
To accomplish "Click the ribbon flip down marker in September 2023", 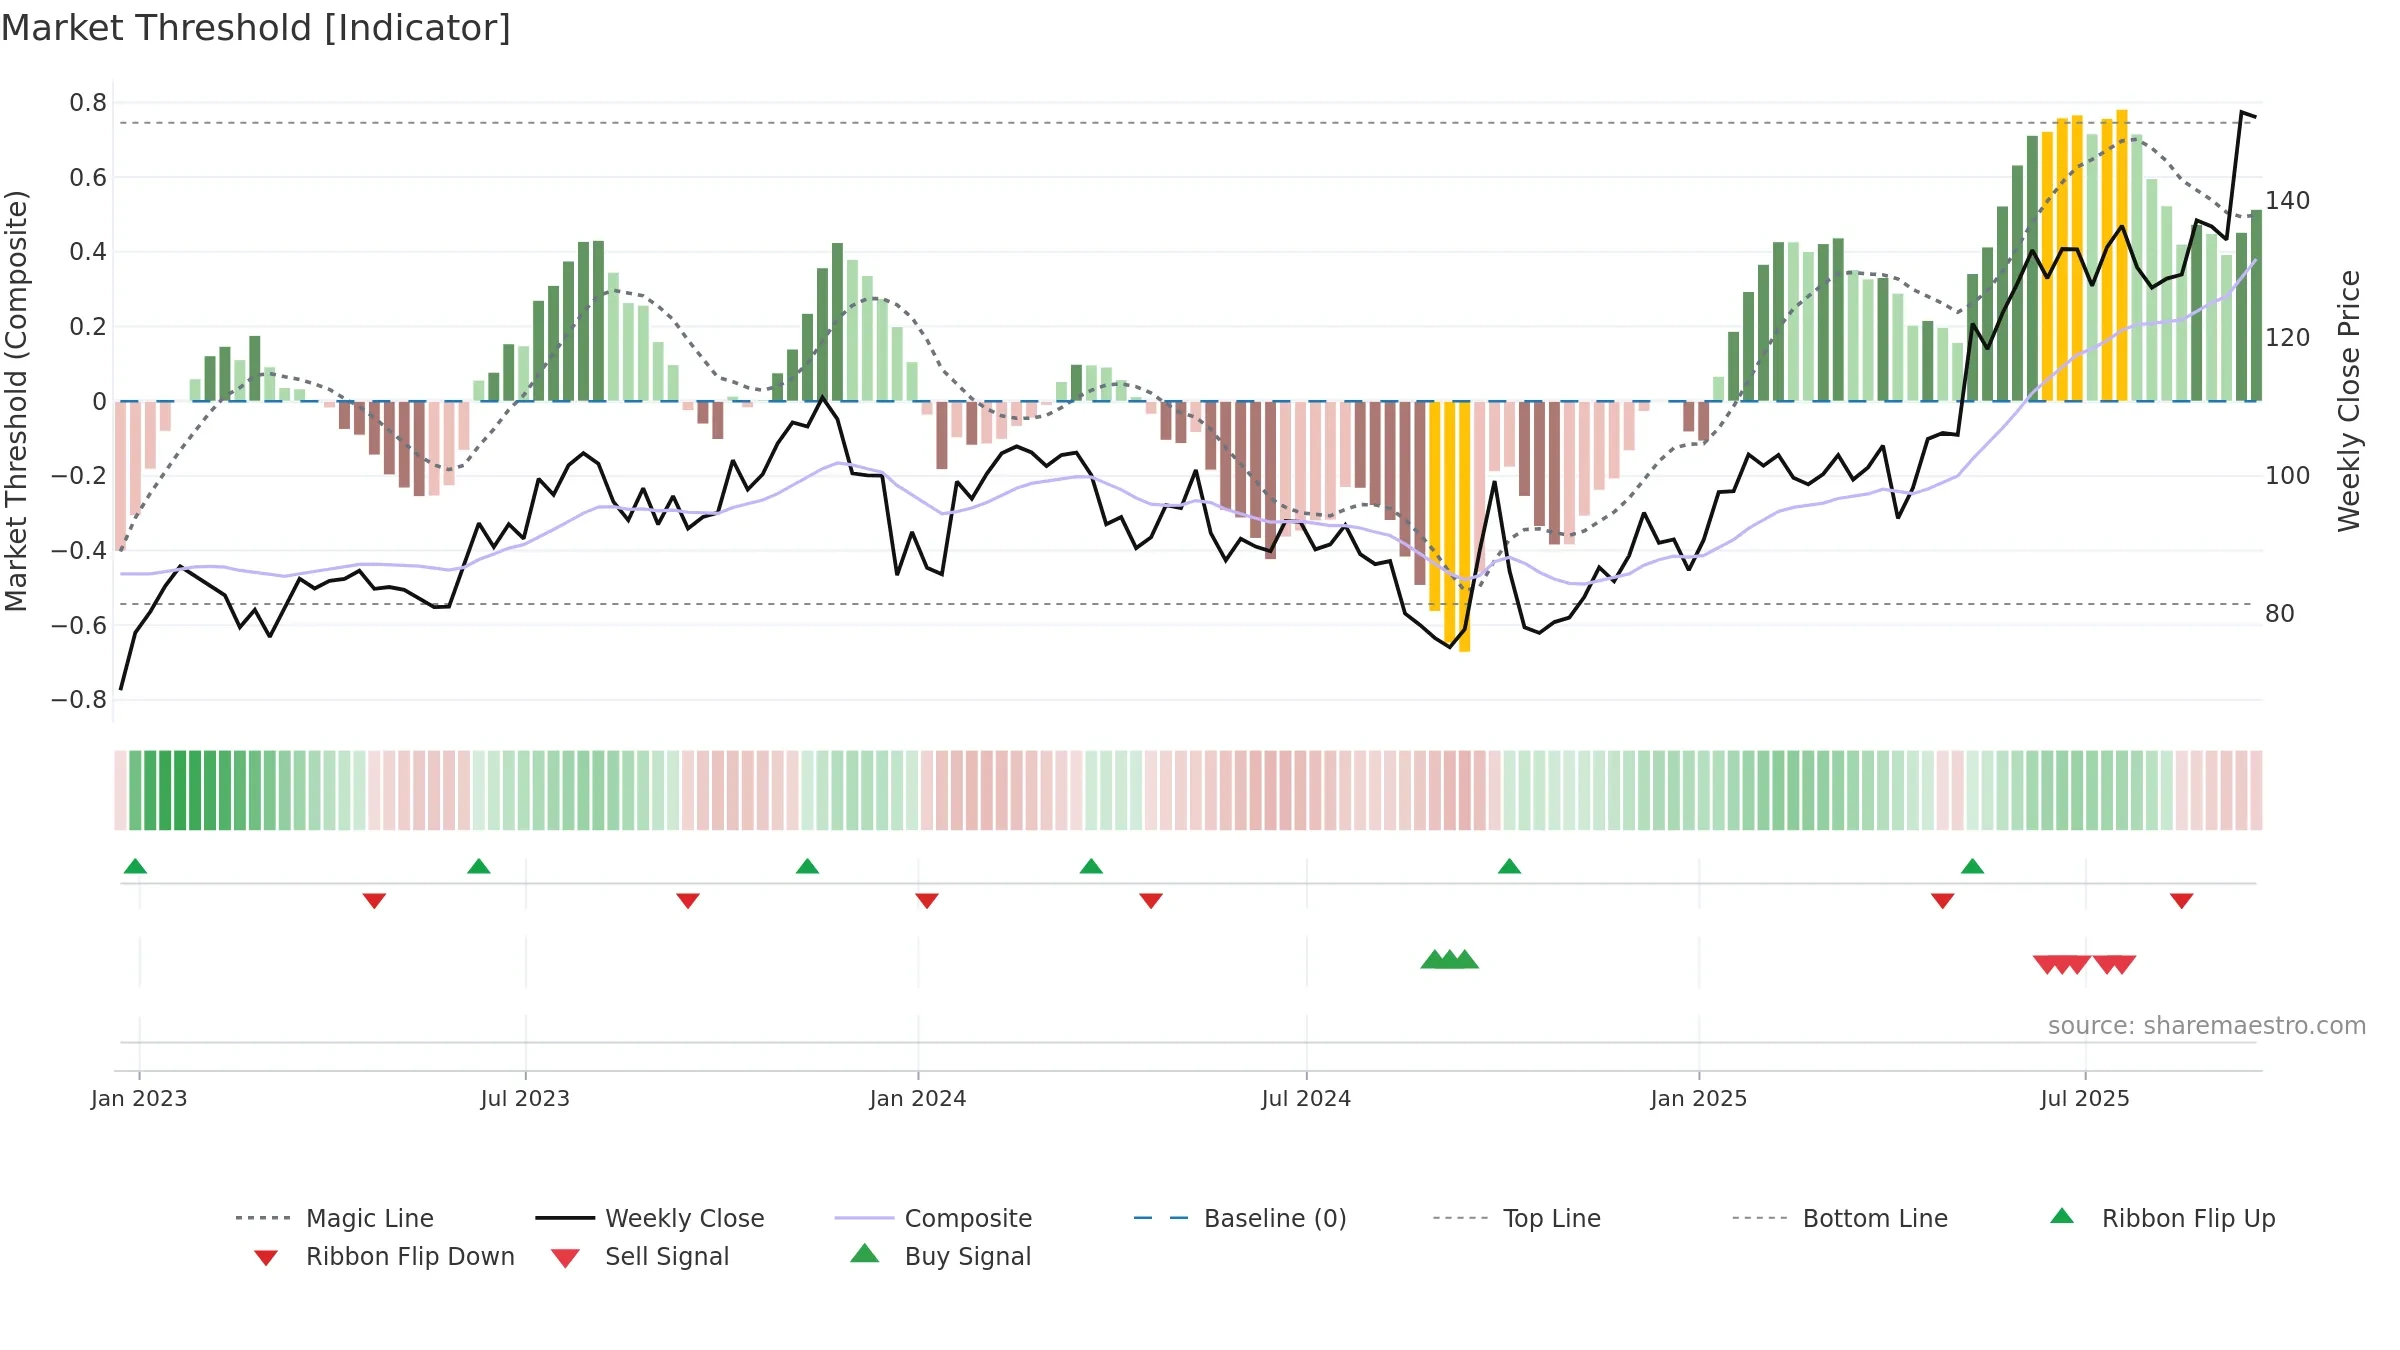I will click(x=688, y=901).
